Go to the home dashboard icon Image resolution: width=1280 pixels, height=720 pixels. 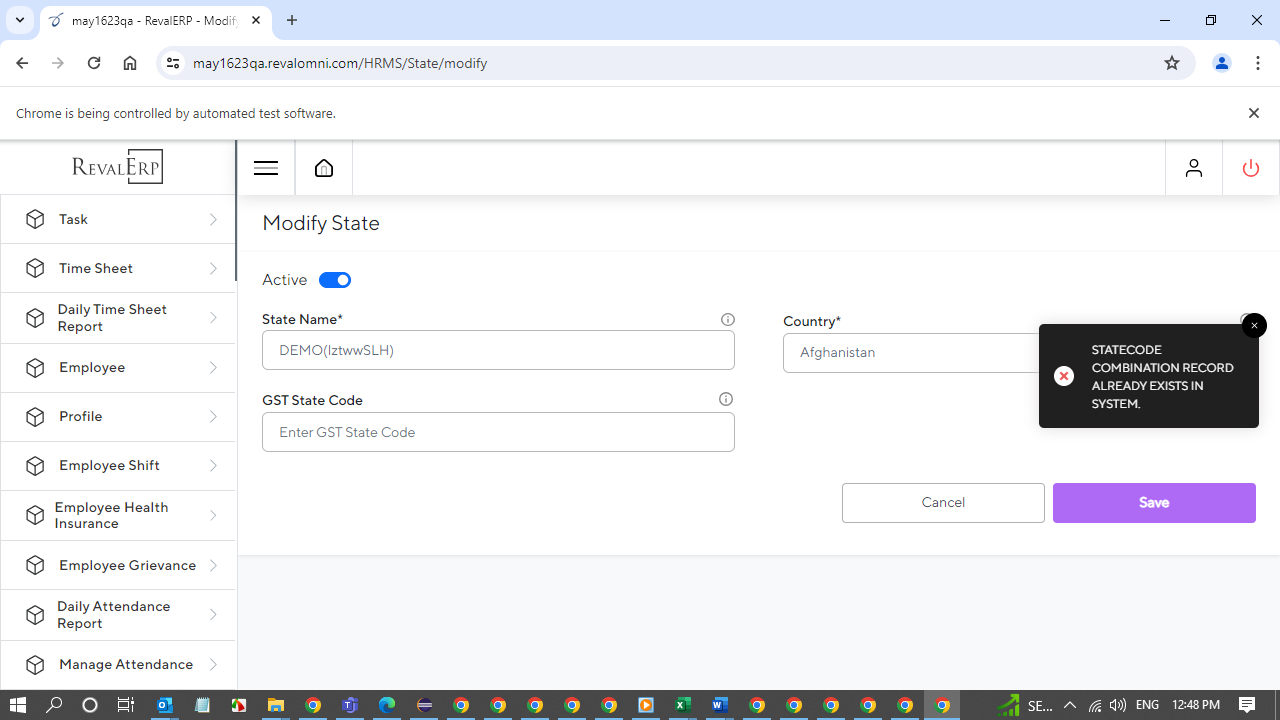click(x=324, y=168)
